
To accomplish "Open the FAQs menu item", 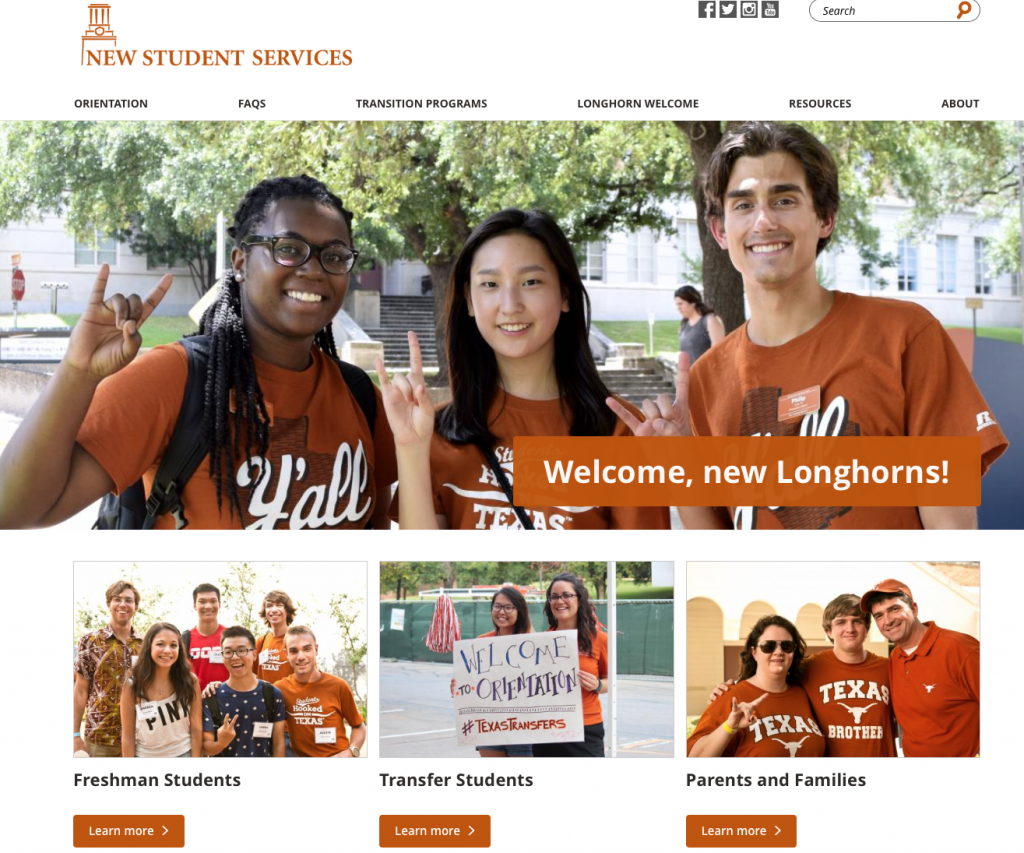I will coord(252,103).
